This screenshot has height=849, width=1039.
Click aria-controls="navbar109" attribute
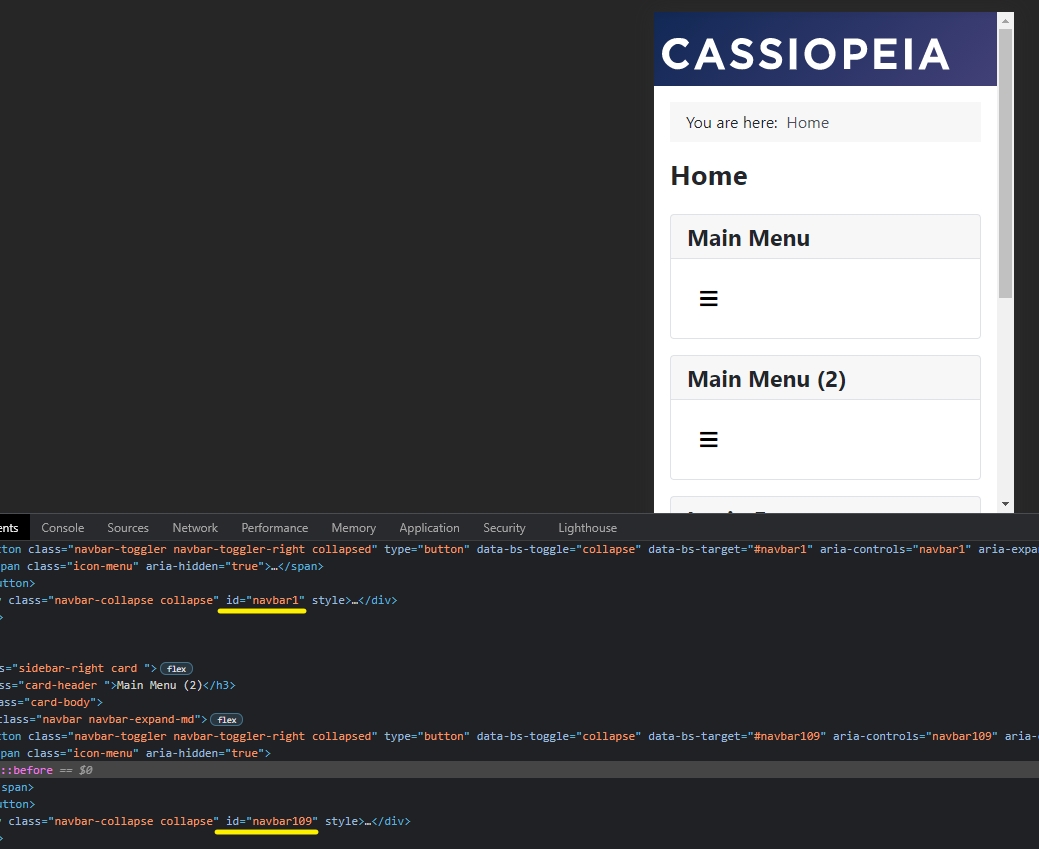coord(915,736)
